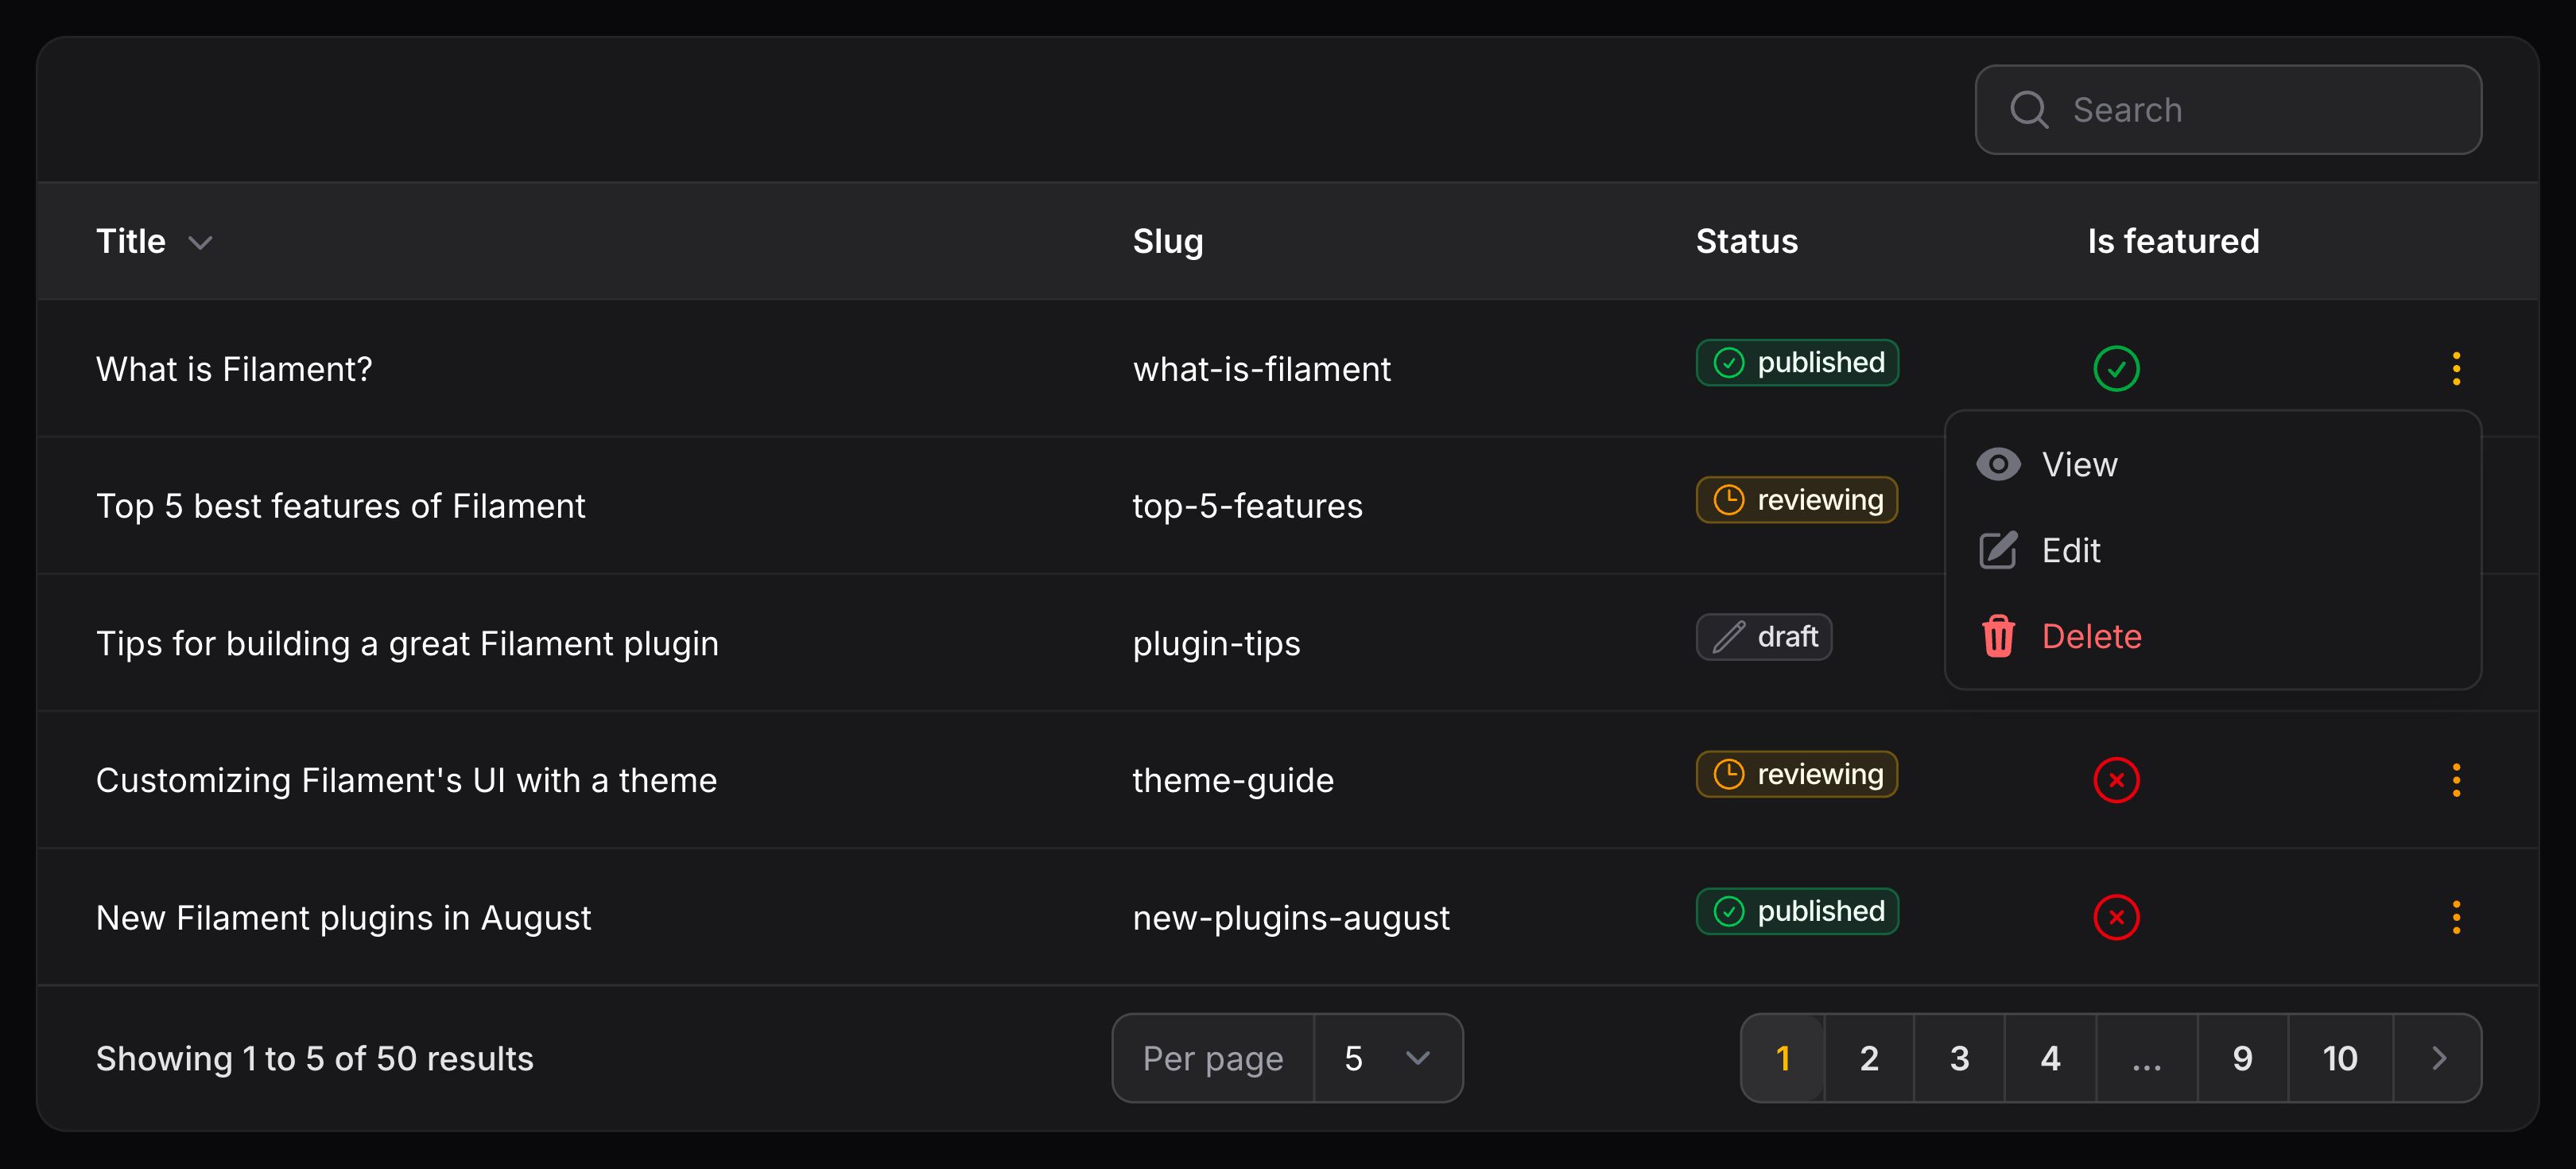Image resolution: width=2576 pixels, height=1169 pixels.
Task: Choose View from the row actions menu
Action: tap(2079, 464)
